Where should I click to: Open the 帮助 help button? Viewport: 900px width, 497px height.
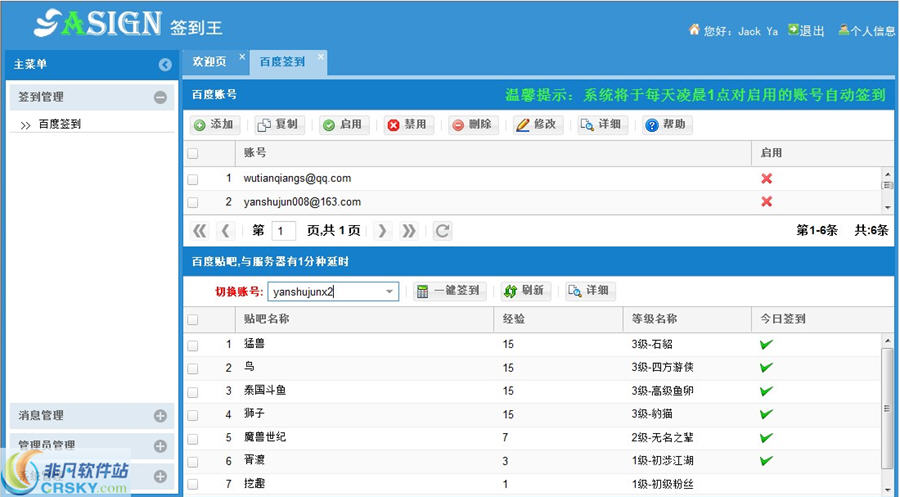[x=667, y=125]
